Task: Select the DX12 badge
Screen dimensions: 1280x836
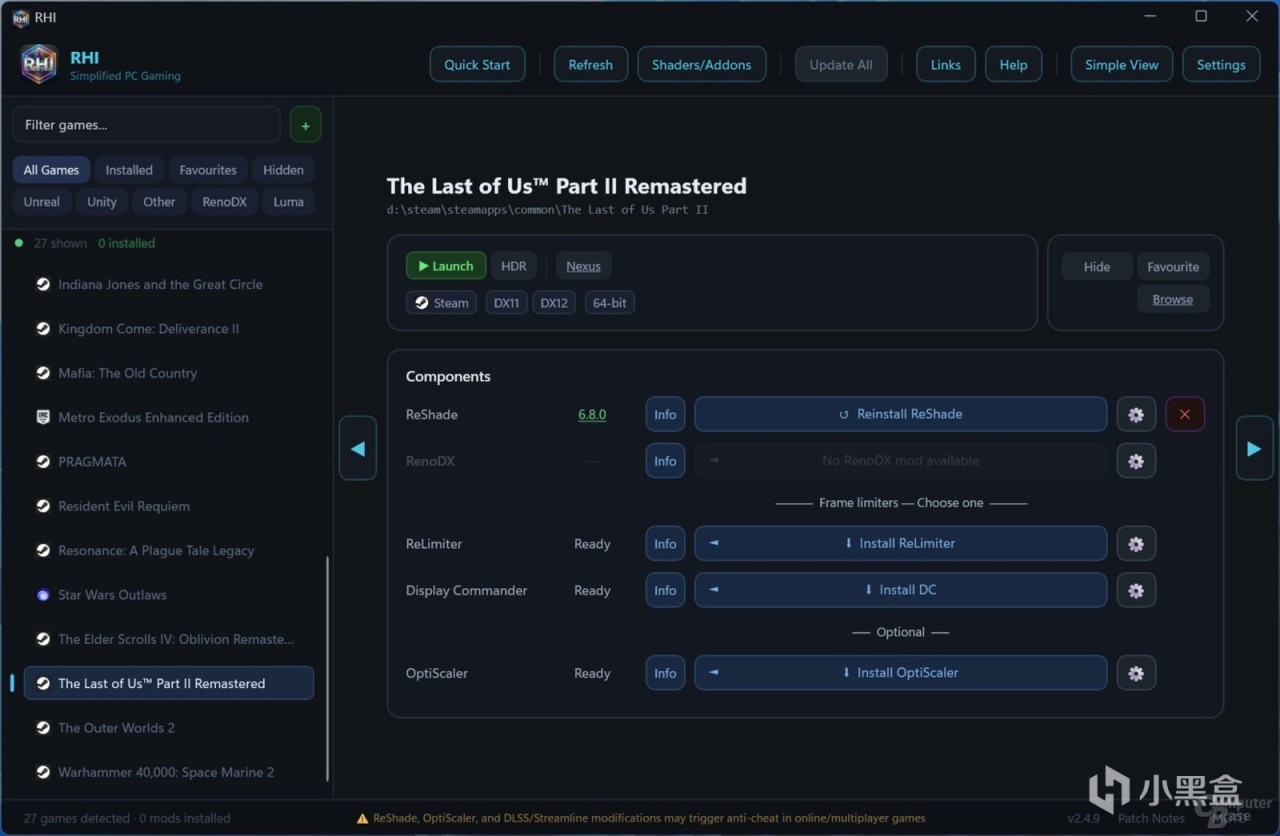Action: click(553, 303)
